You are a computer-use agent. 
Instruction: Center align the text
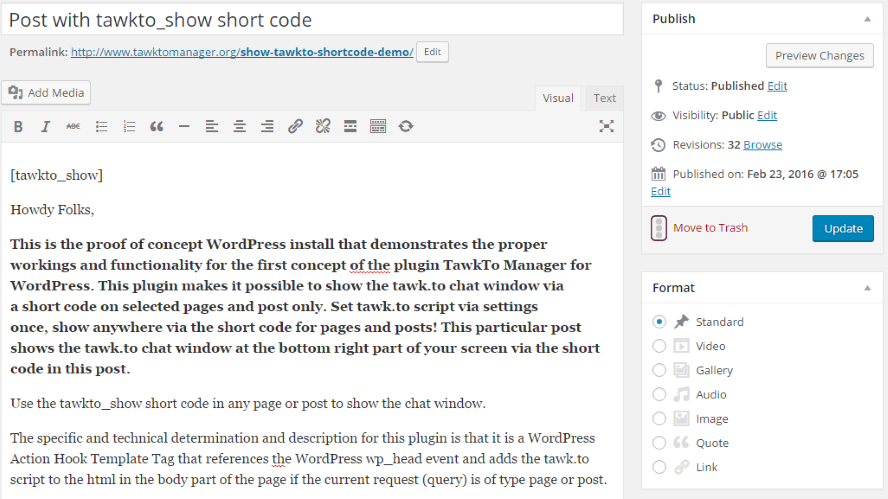point(239,126)
